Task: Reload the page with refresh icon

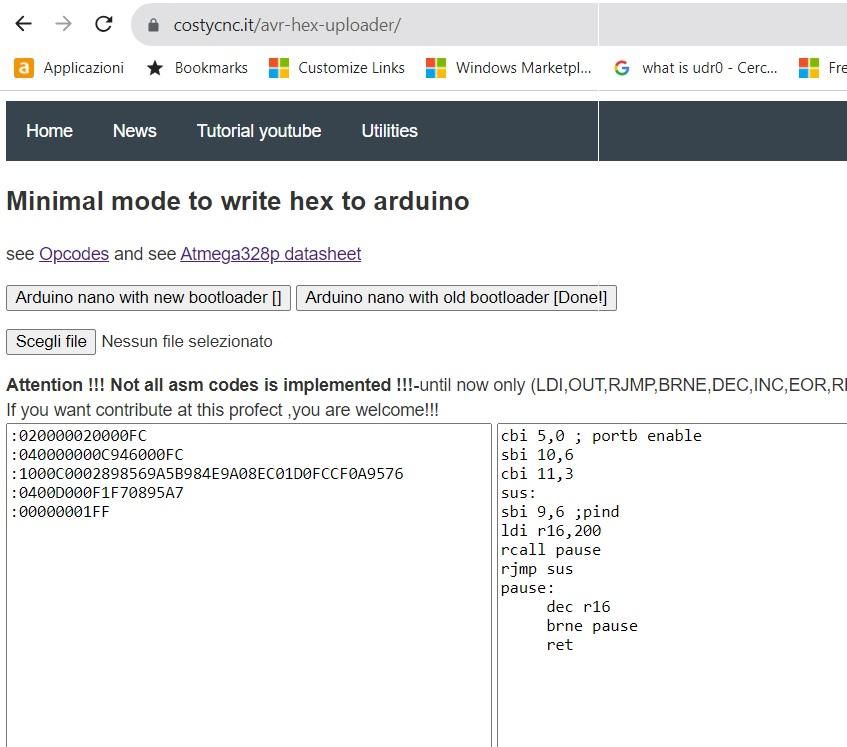Action: pyautogui.click(x=103, y=24)
